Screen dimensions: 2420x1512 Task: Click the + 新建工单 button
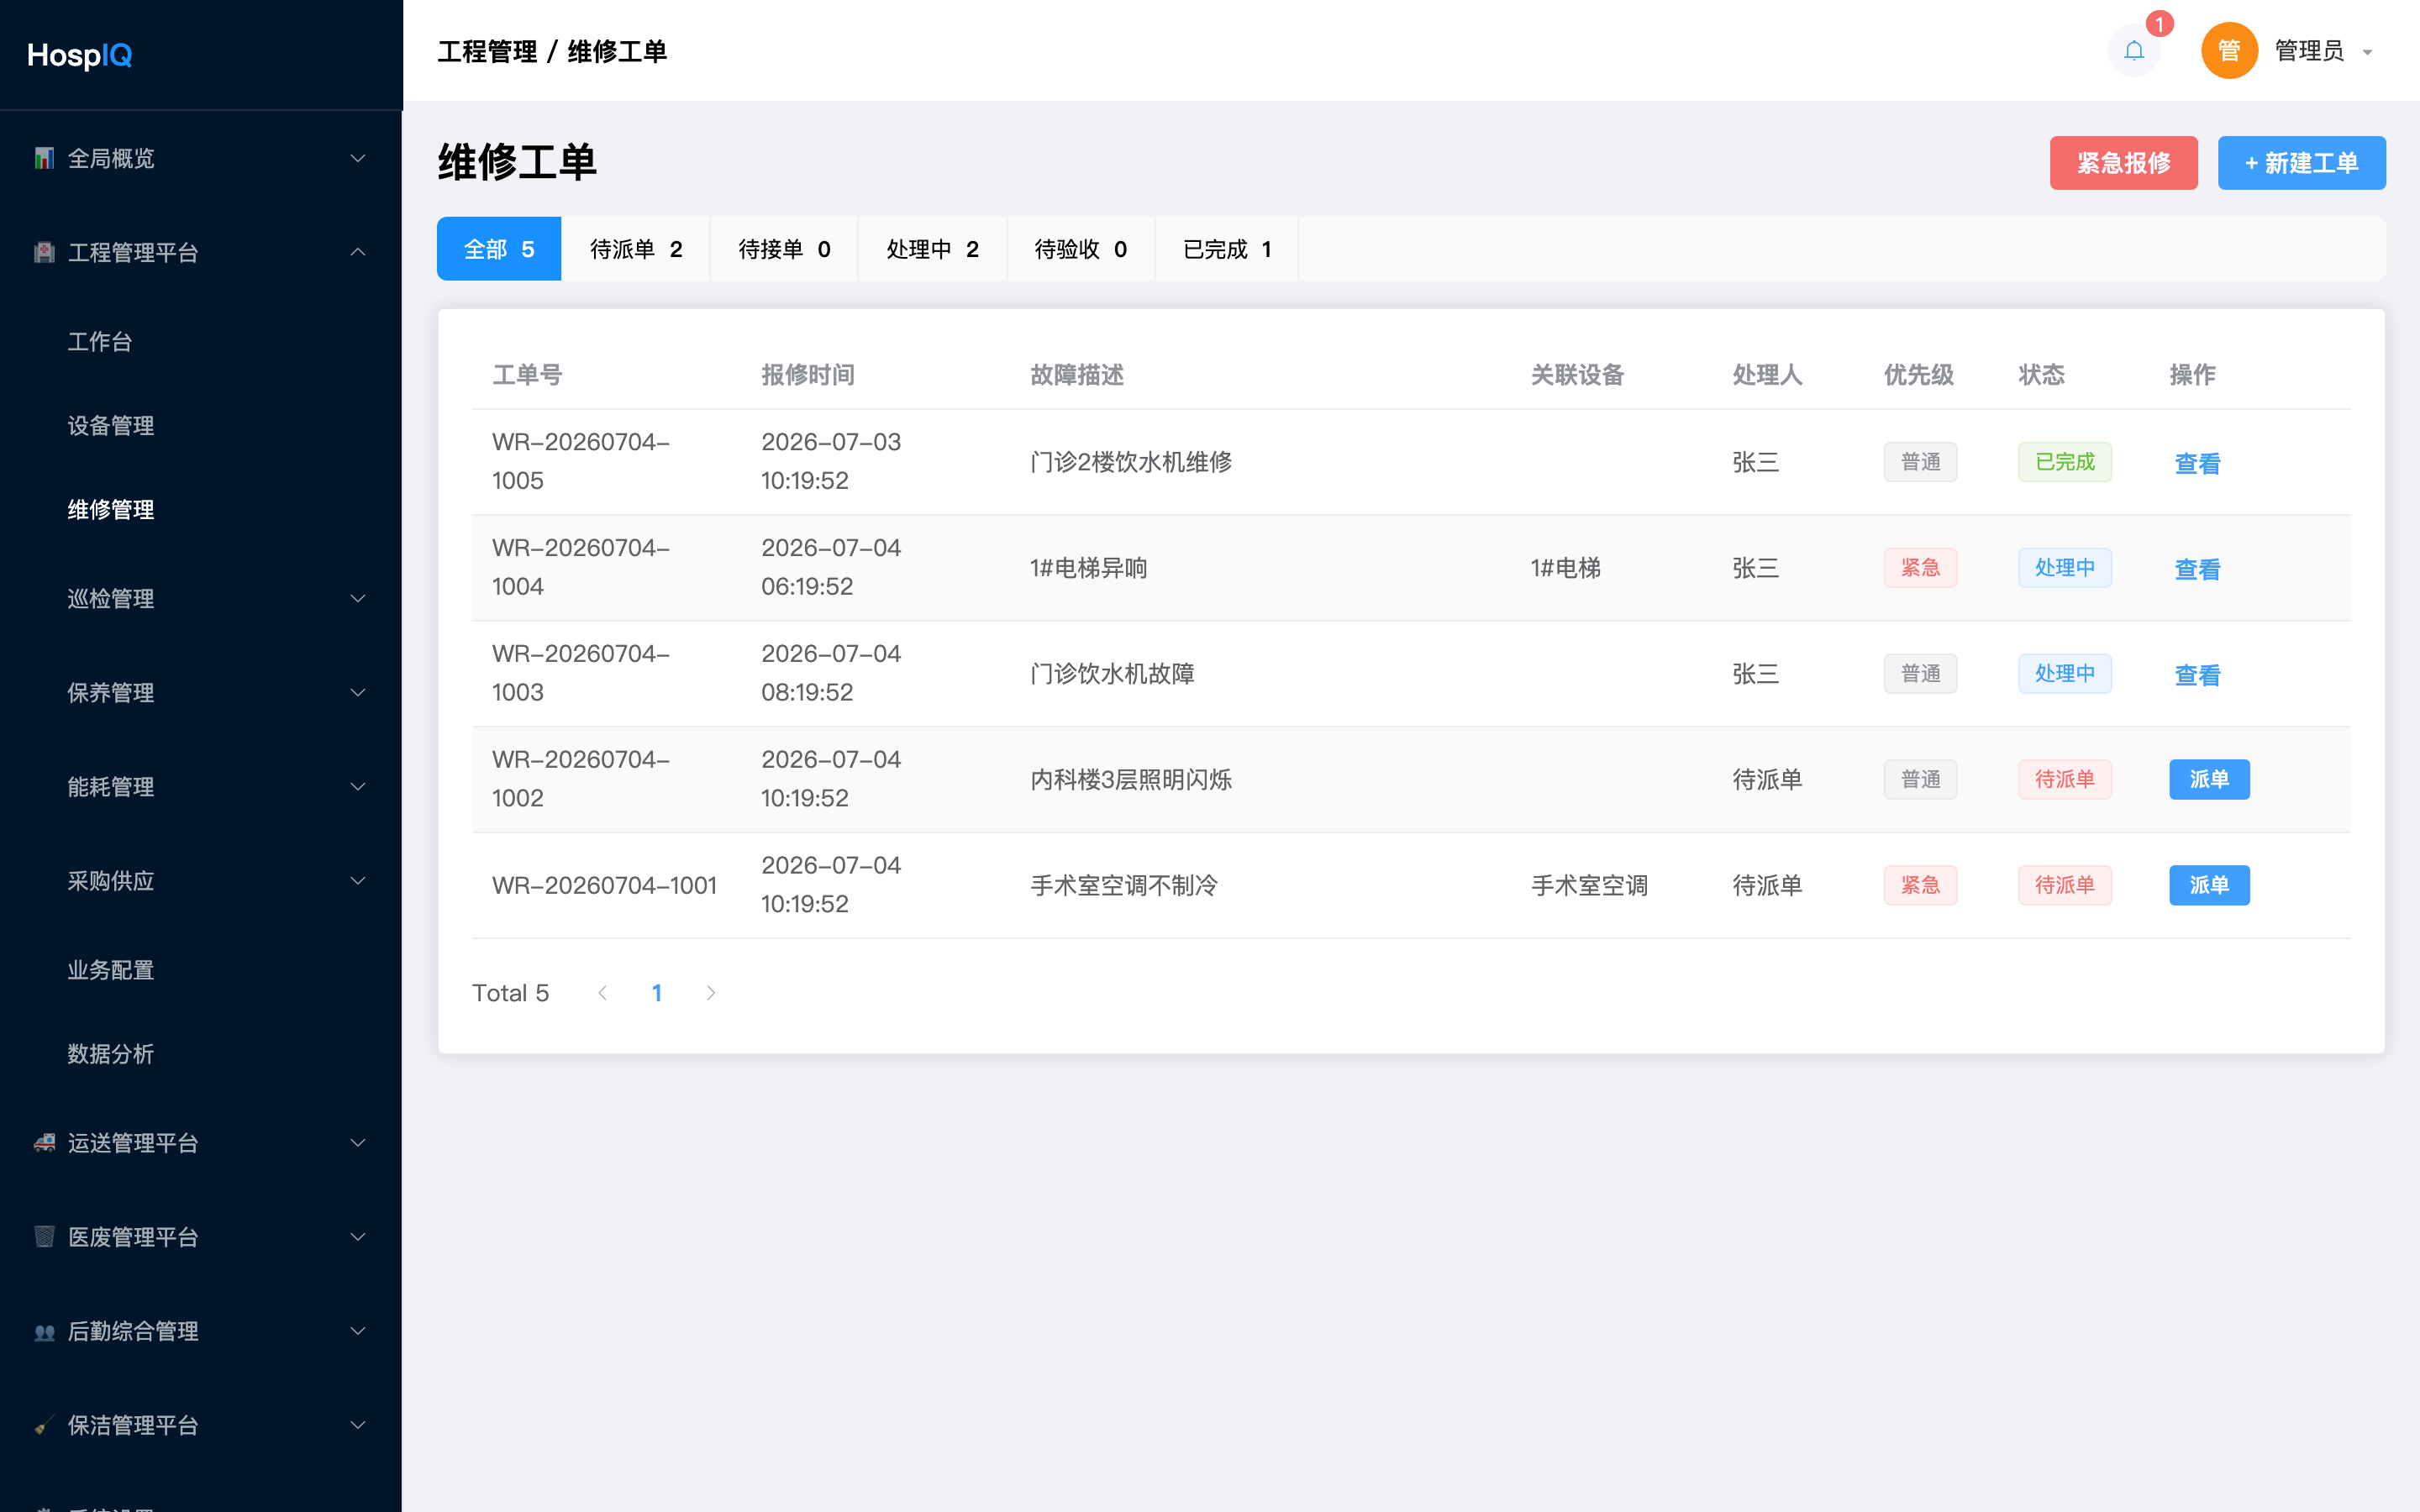[x=2301, y=163]
